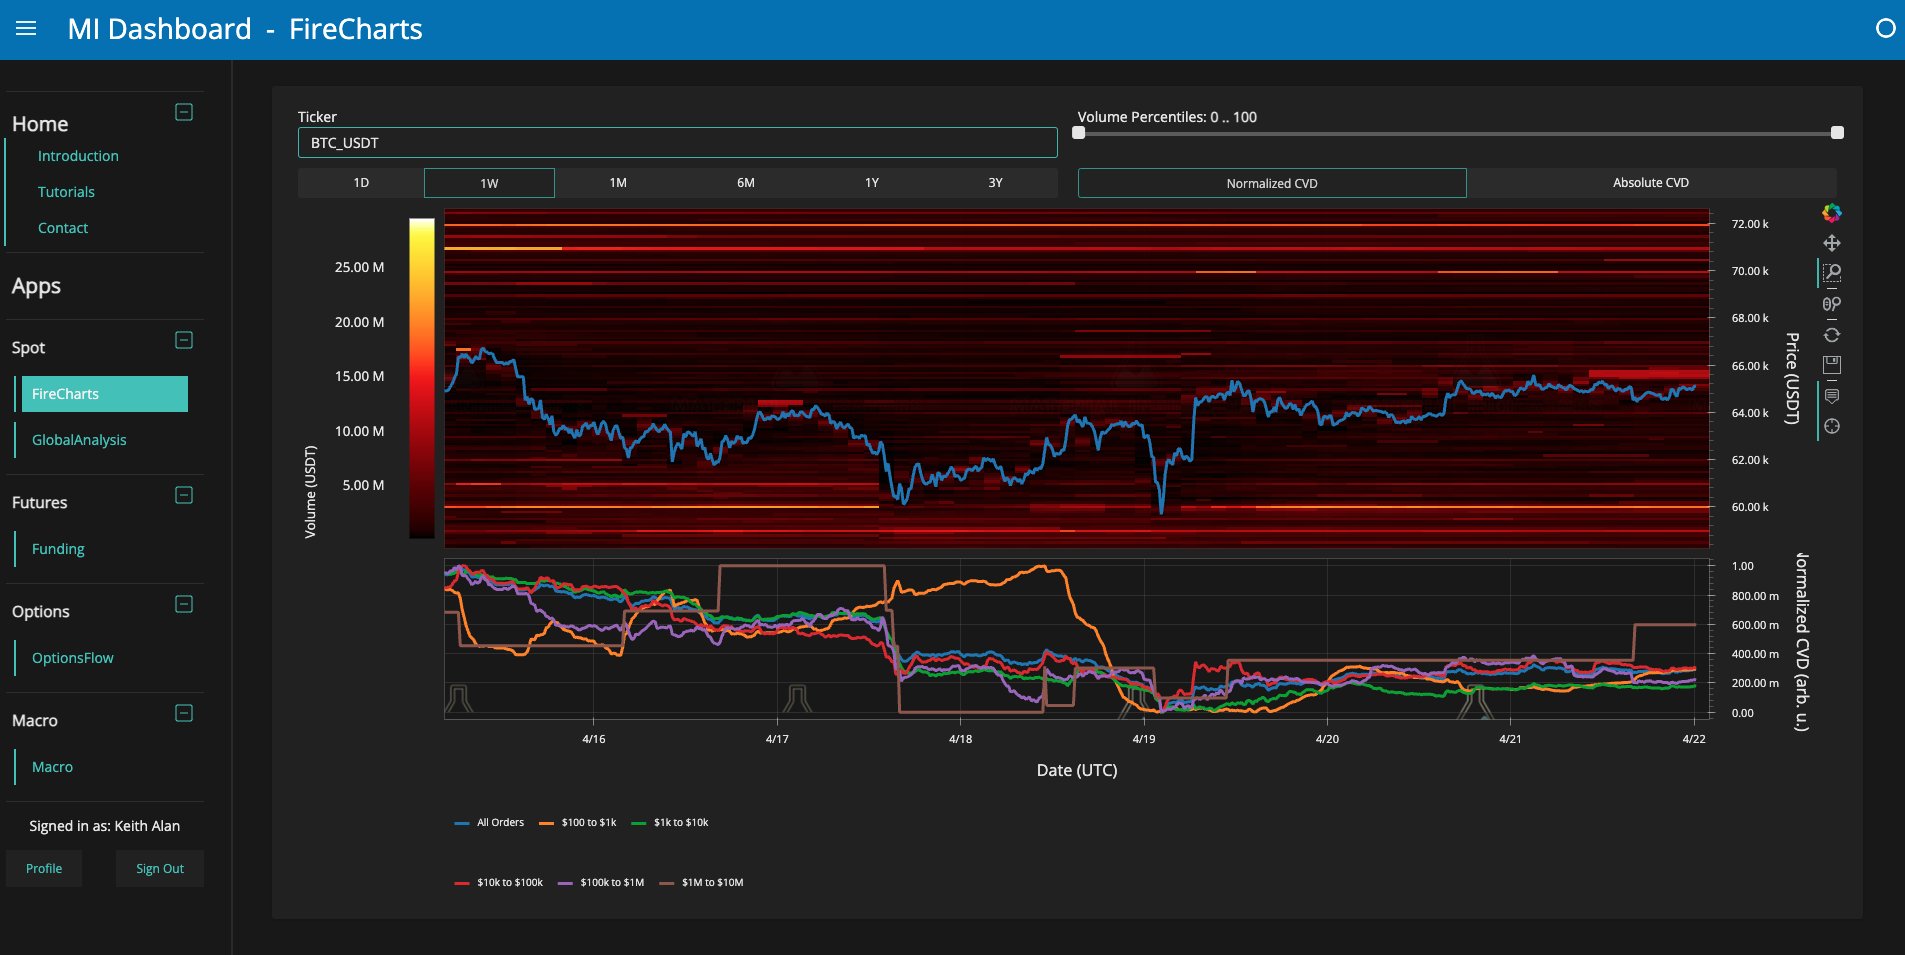Select the Box Zoom tool

pos(1831,273)
